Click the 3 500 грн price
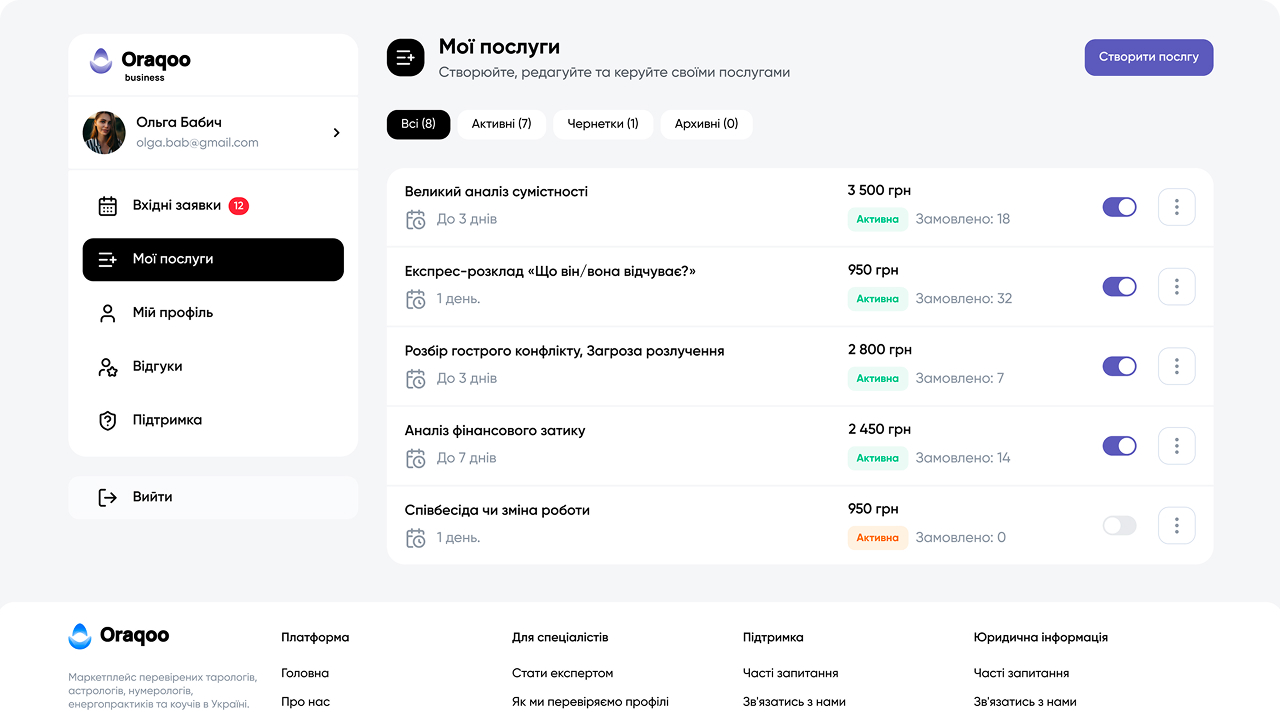This screenshot has height=720, width=1280. (880, 191)
